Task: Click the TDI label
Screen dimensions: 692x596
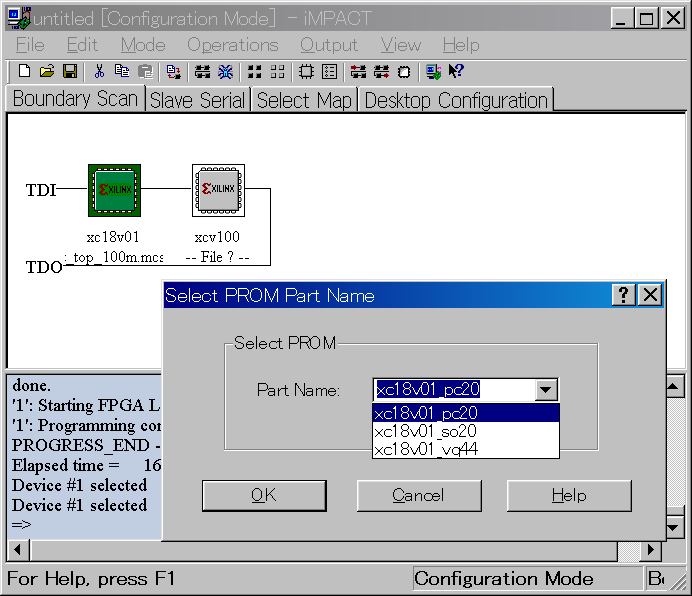Action: point(41,190)
